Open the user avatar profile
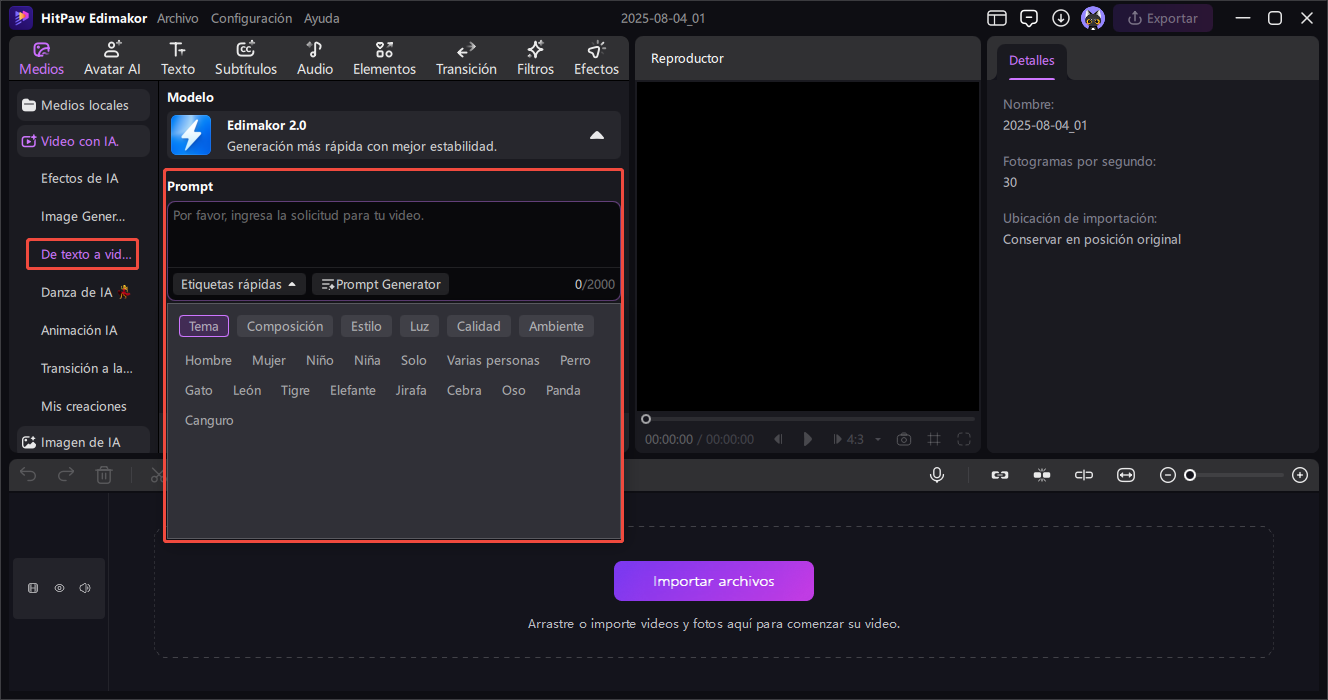Viewport: 1328px width, 700px height. tap(1093, 18)
